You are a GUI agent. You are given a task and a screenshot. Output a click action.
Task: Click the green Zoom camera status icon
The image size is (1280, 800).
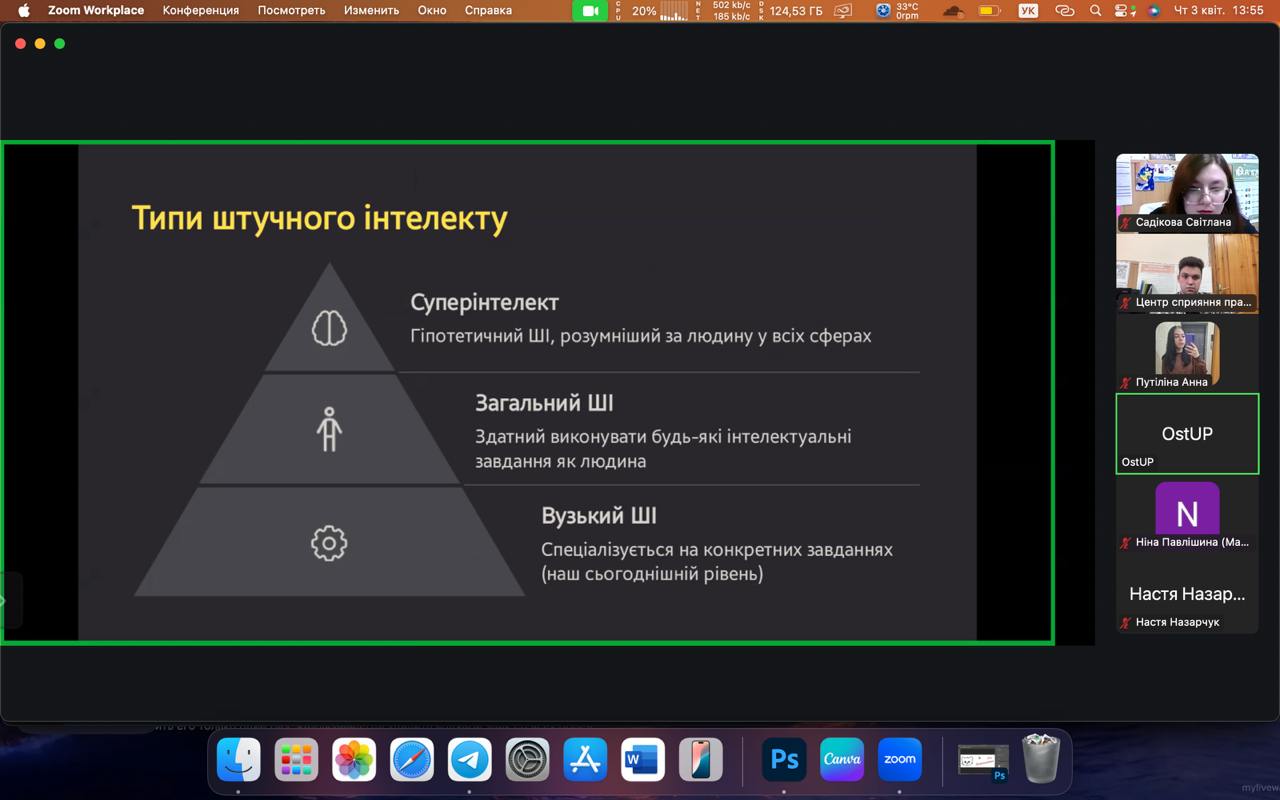pyautogui.click(x=590, y=11)
